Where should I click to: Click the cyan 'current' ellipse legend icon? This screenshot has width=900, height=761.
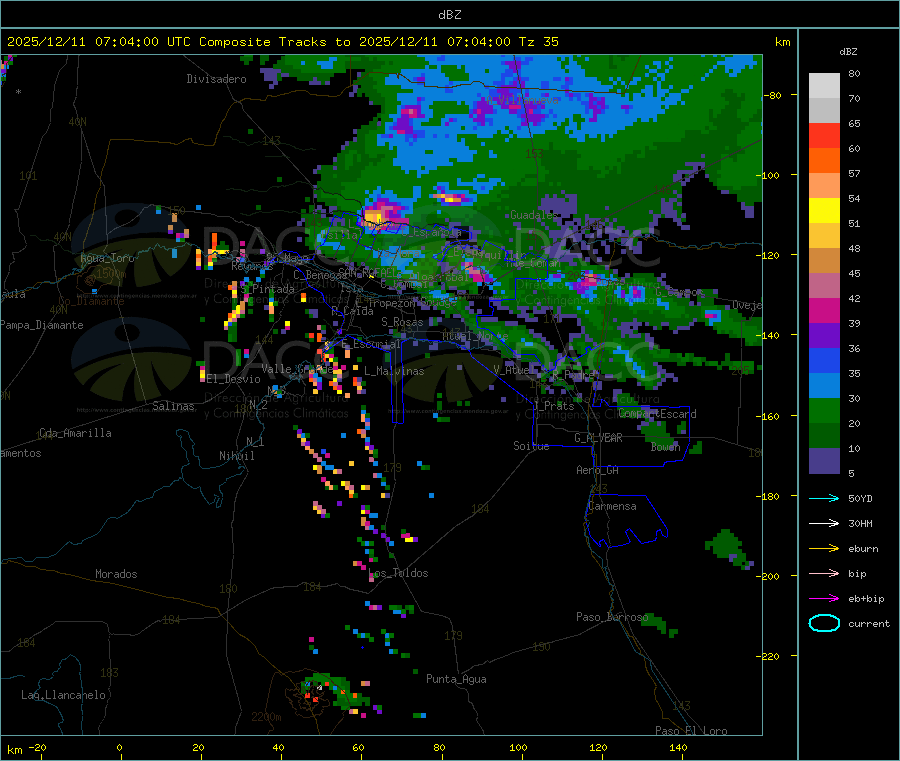pyautogui.click(x=824, y=623)
